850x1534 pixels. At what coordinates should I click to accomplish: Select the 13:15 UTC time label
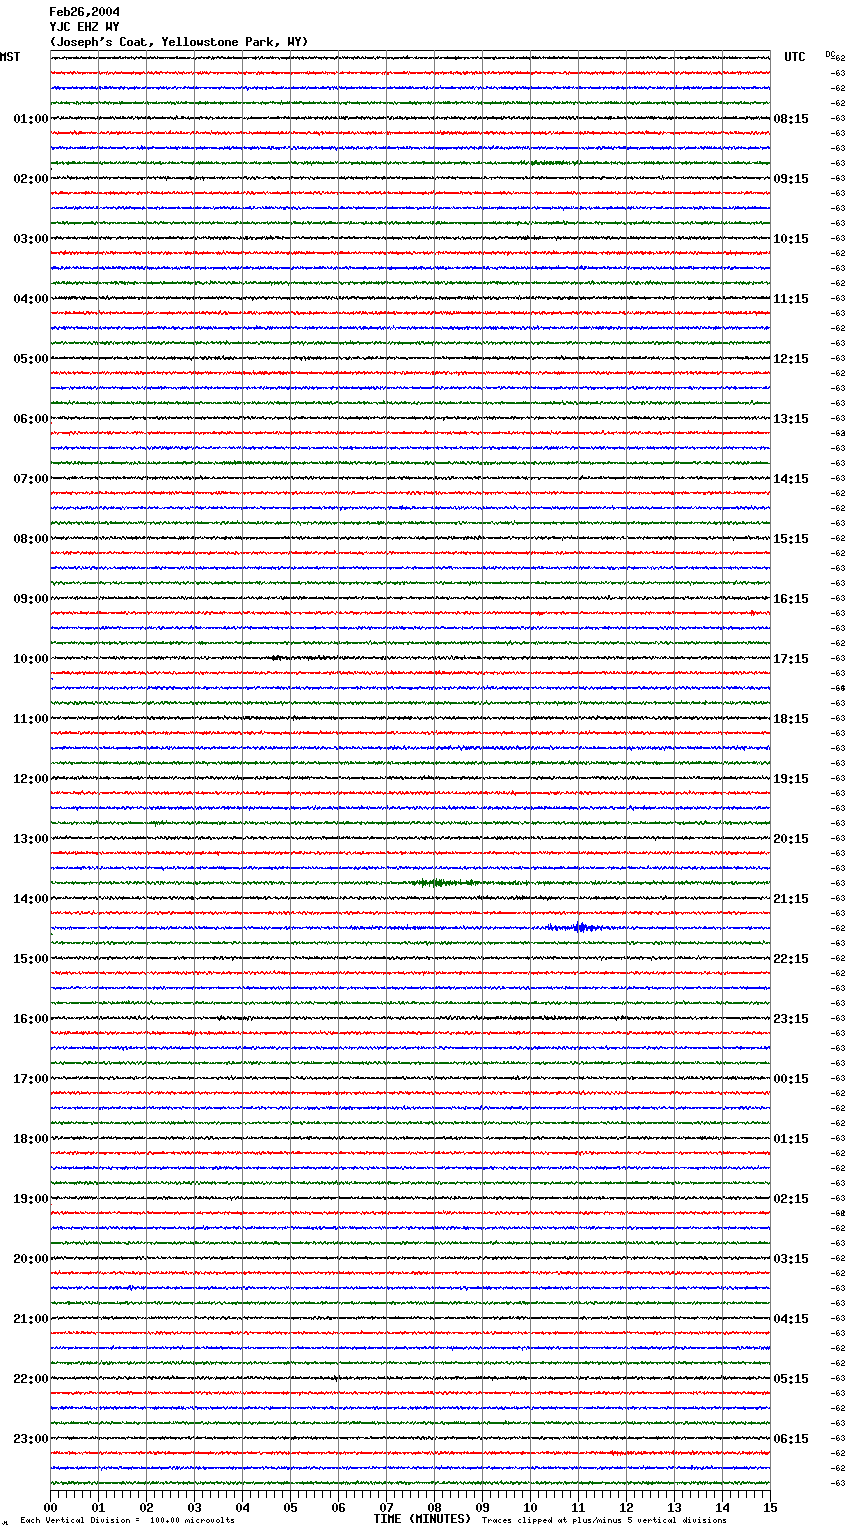coord(791,419)
